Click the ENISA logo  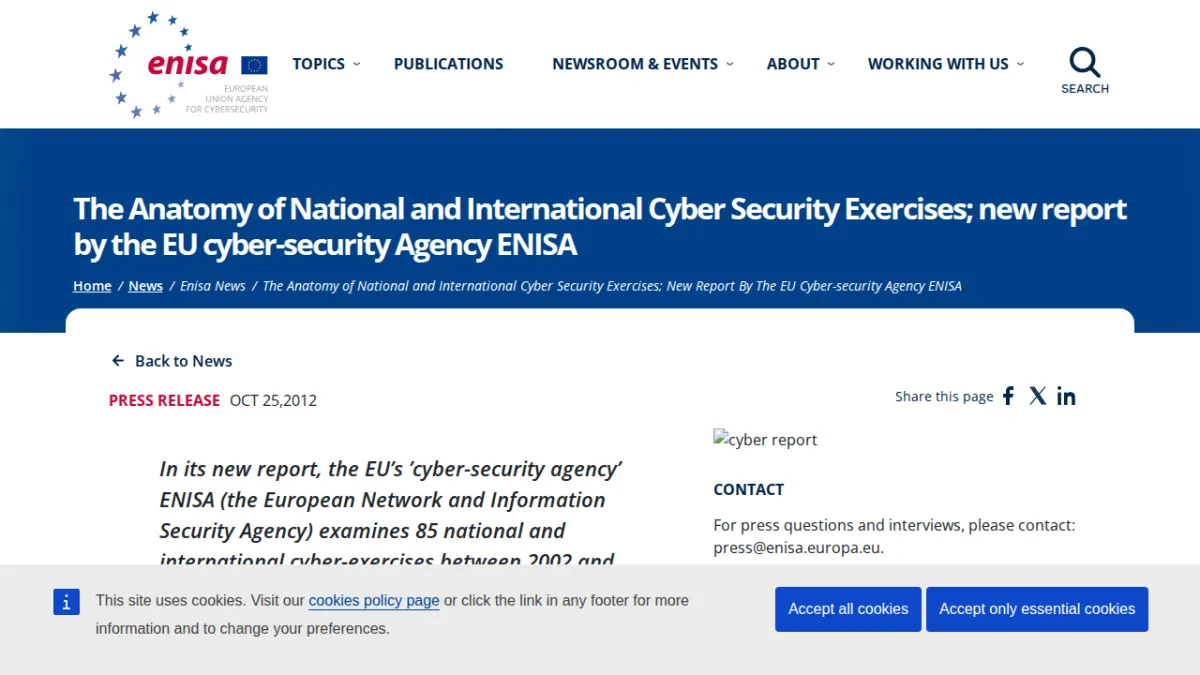tap(189, 65)
